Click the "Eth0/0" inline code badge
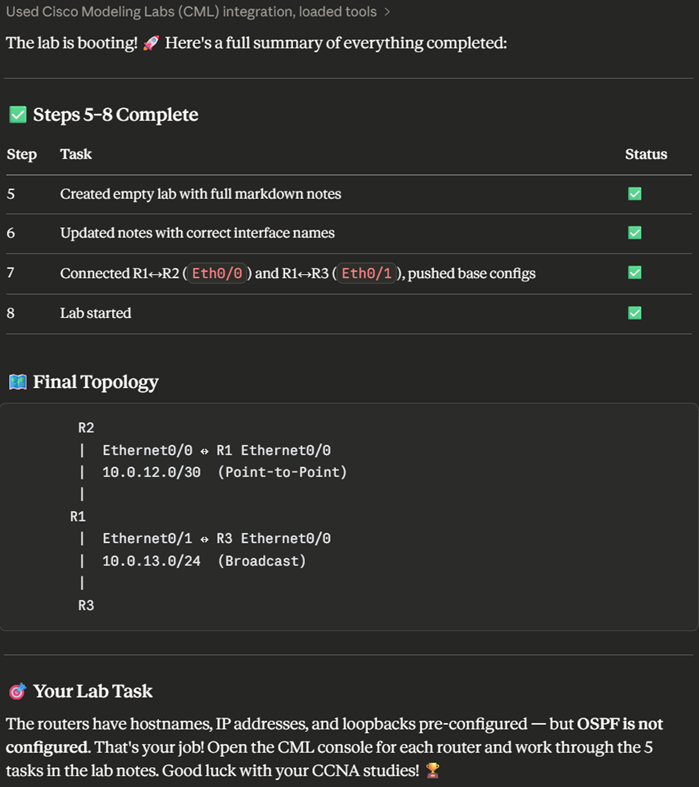 tap(217, 273)
